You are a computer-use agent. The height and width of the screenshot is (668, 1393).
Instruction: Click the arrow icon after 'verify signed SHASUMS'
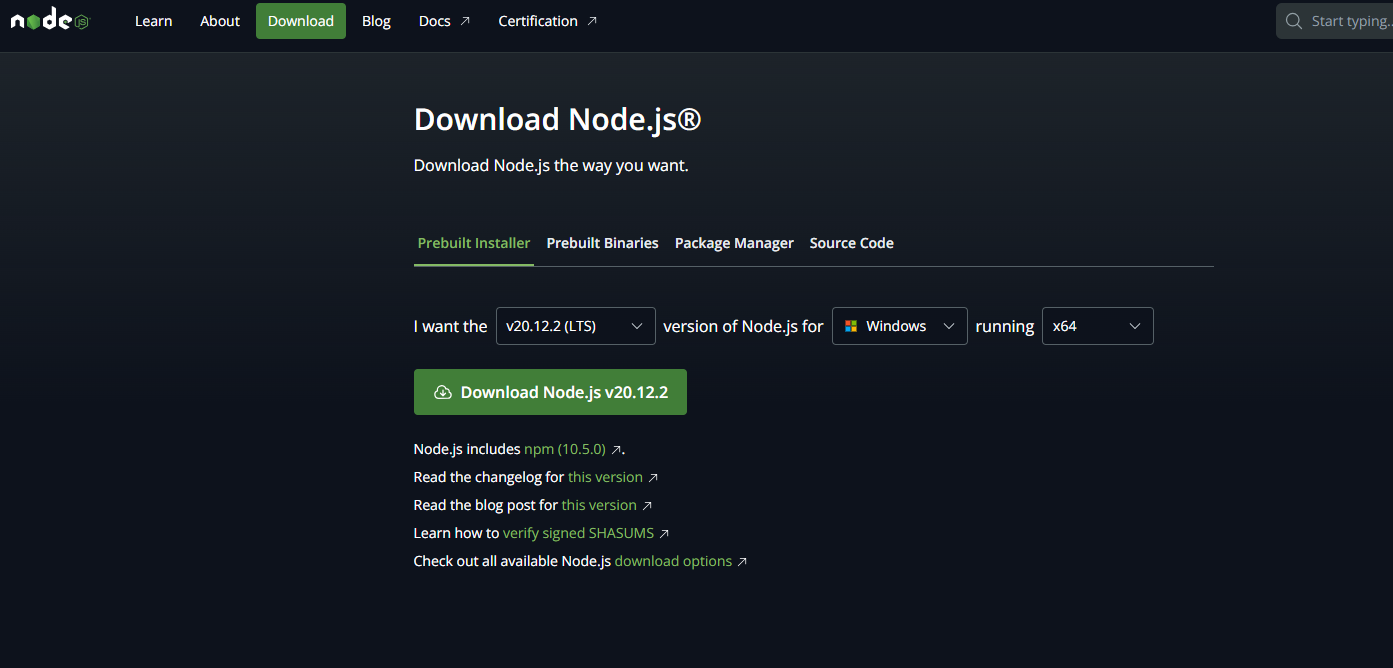(x=664, y=534)
